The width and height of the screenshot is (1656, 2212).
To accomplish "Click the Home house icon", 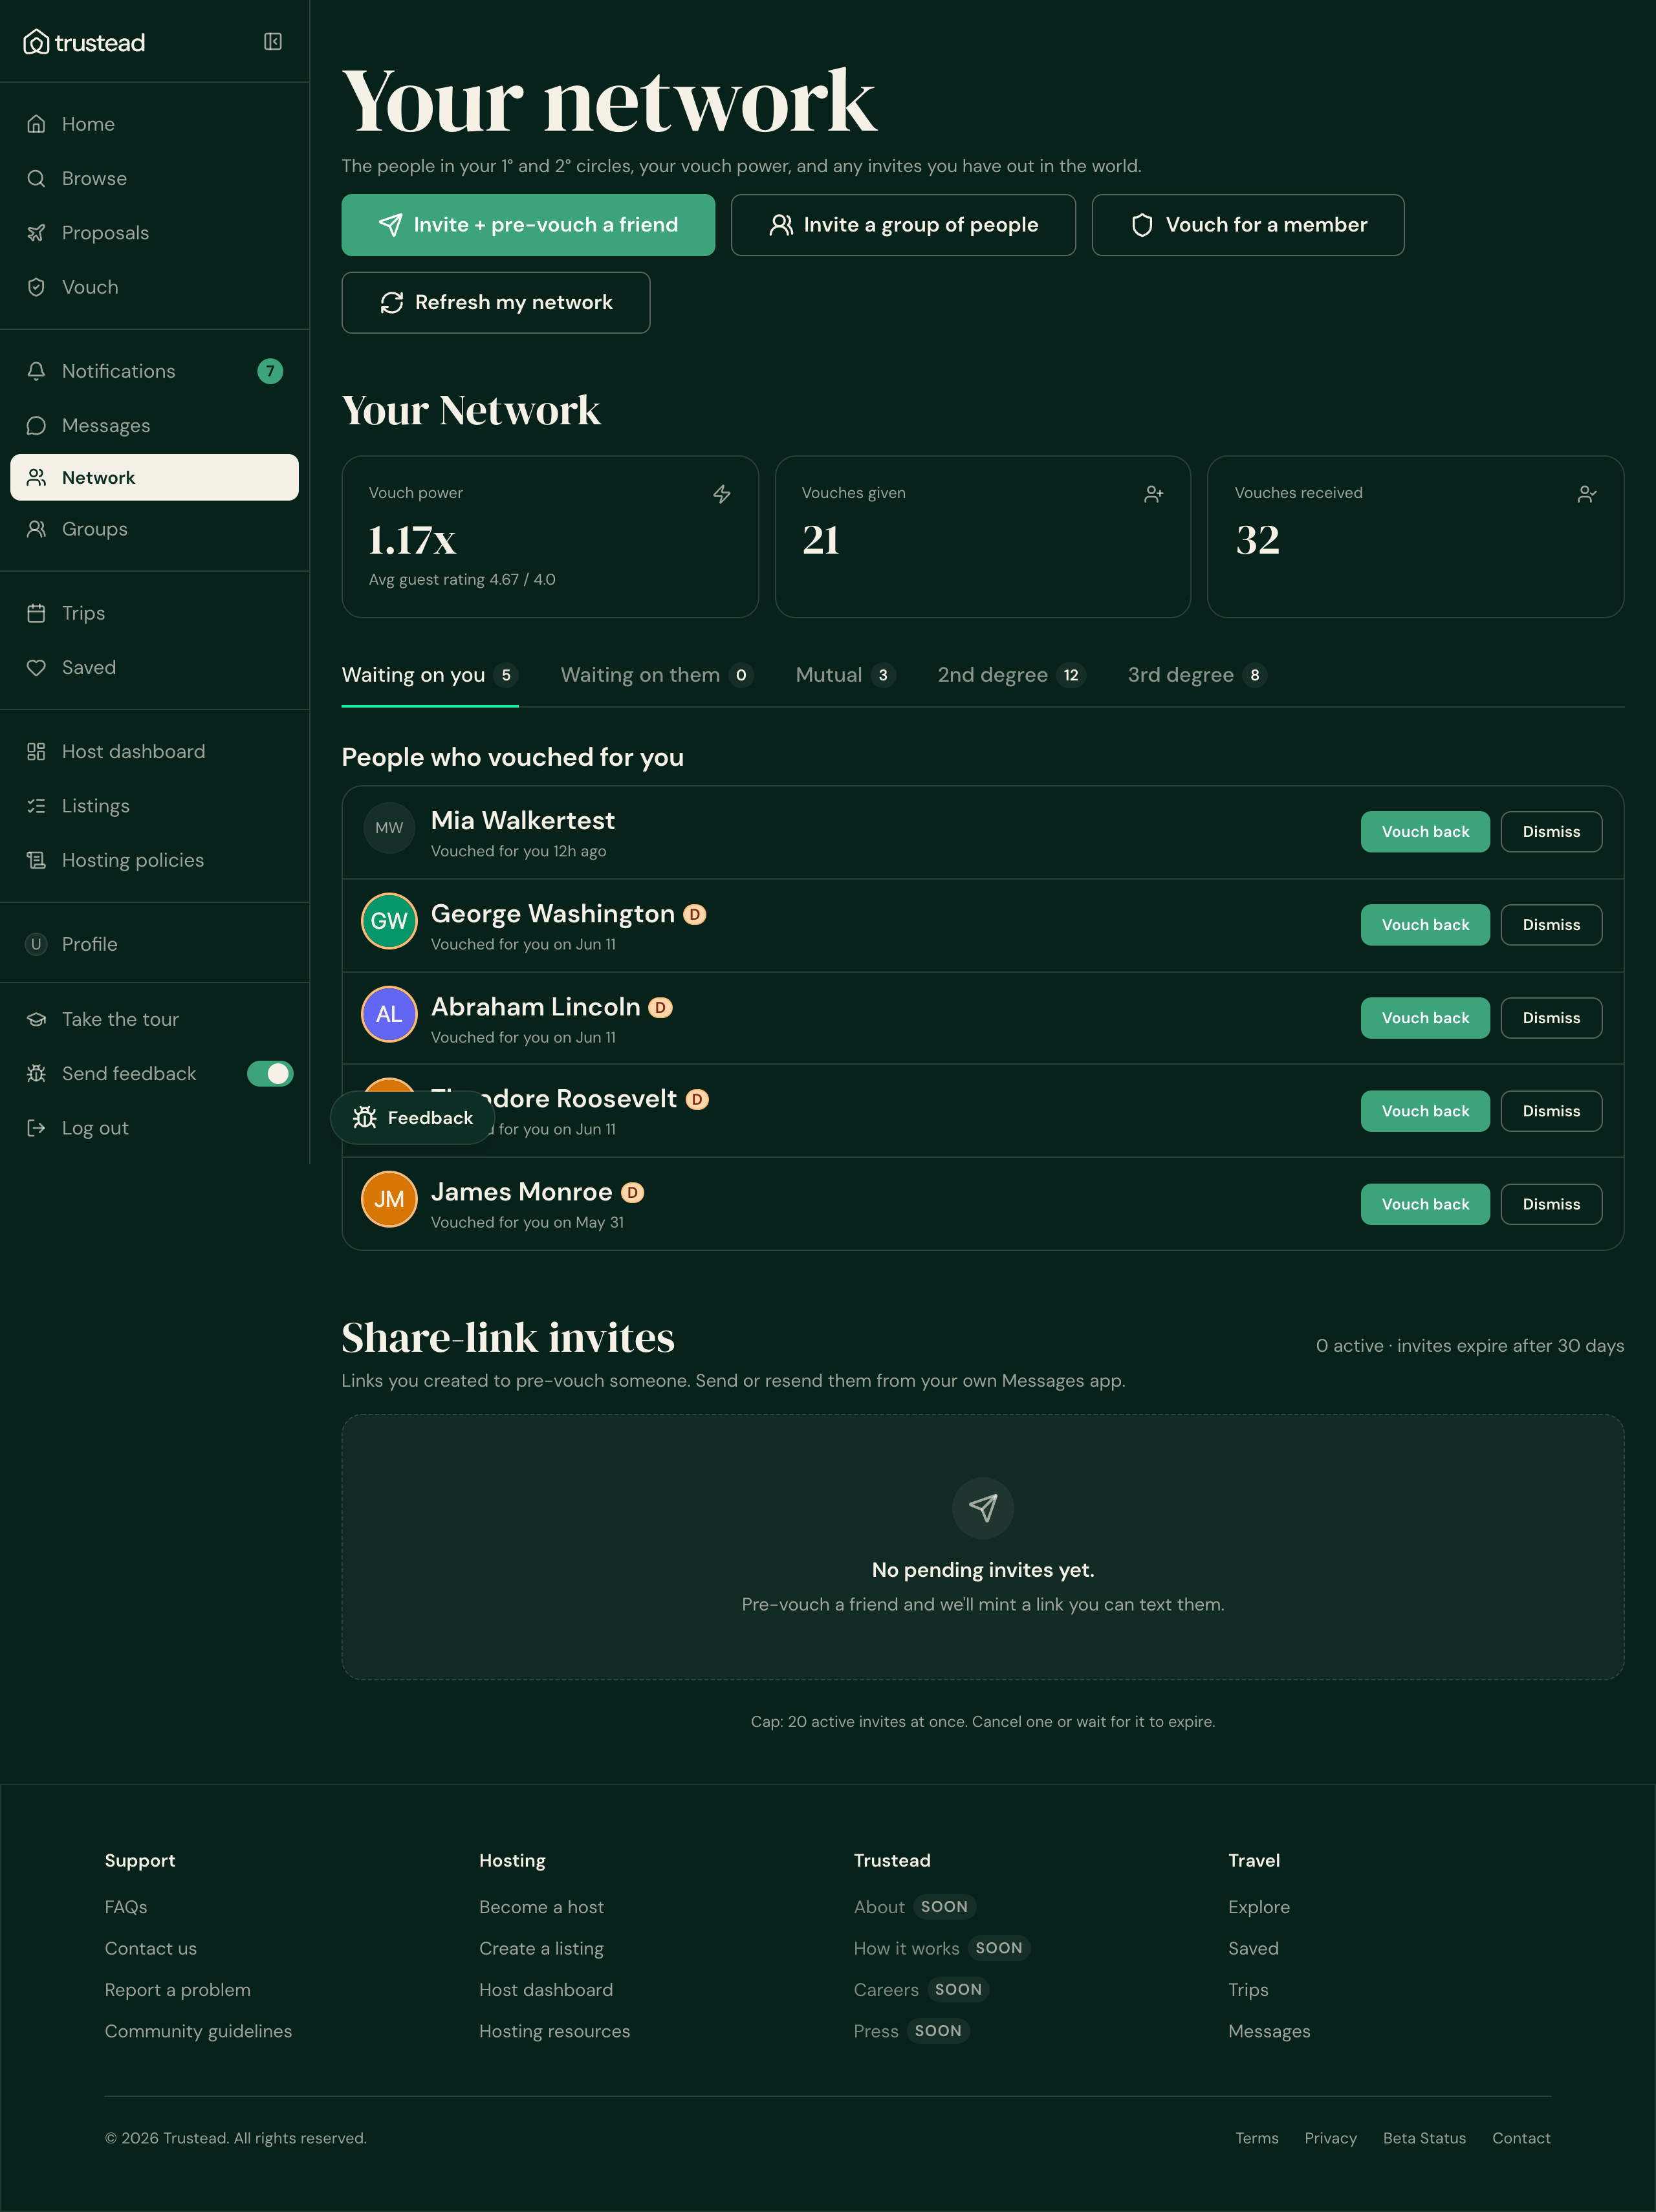I will click(36, 124).
